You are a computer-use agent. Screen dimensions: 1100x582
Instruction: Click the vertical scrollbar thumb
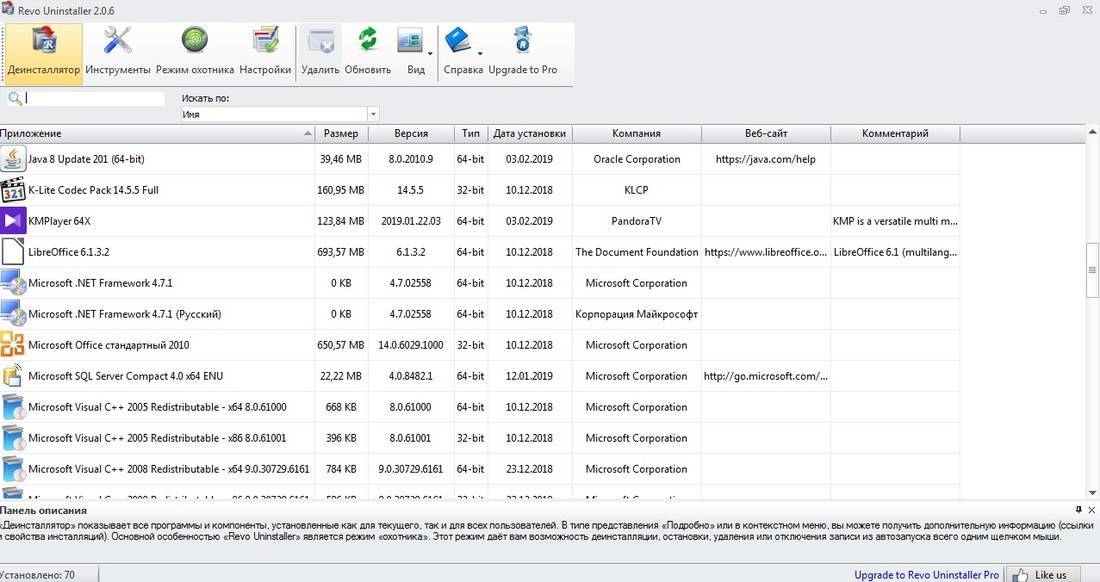pos(1092,270)
